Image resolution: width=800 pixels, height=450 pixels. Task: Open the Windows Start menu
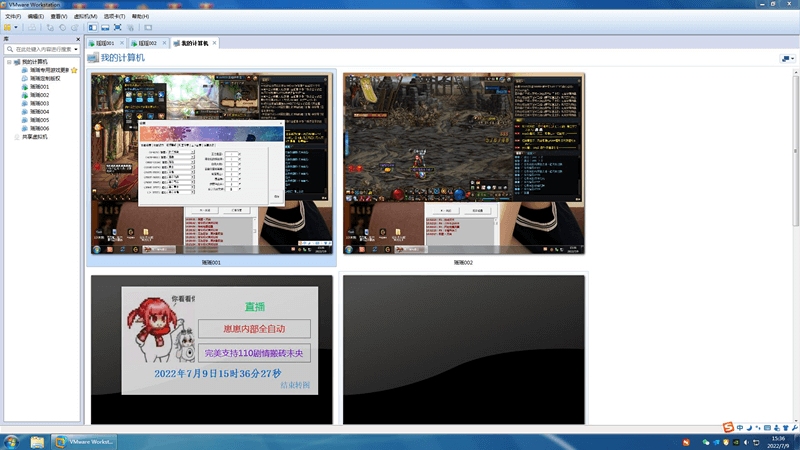coord(11,442)
